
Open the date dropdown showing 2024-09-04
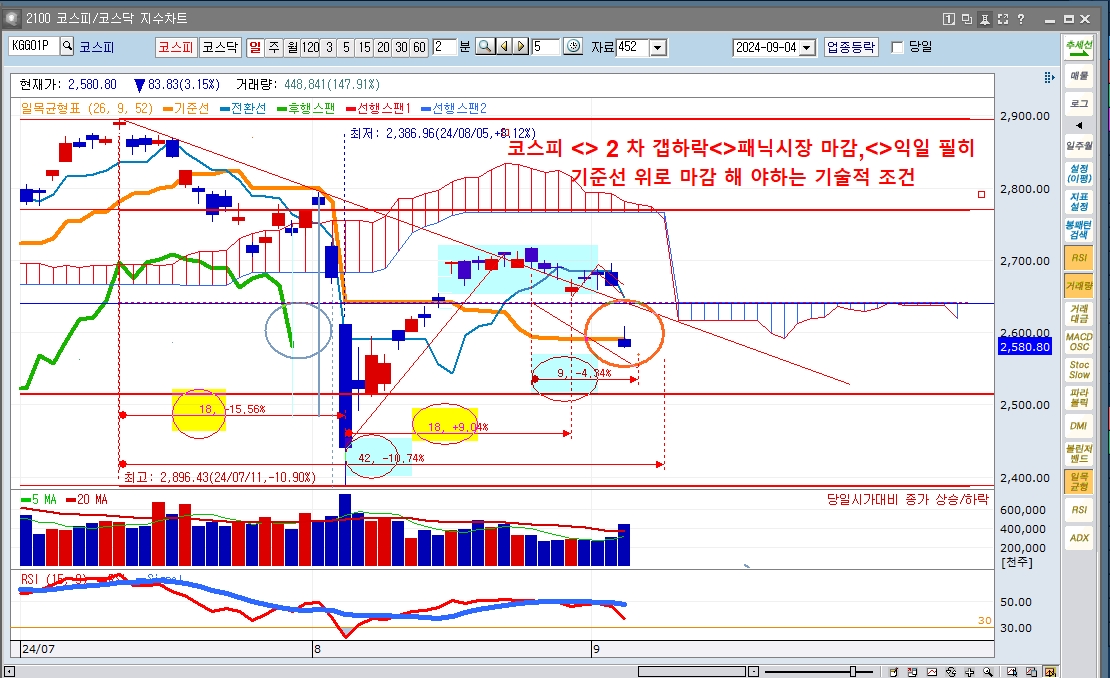tap(806, 47)
